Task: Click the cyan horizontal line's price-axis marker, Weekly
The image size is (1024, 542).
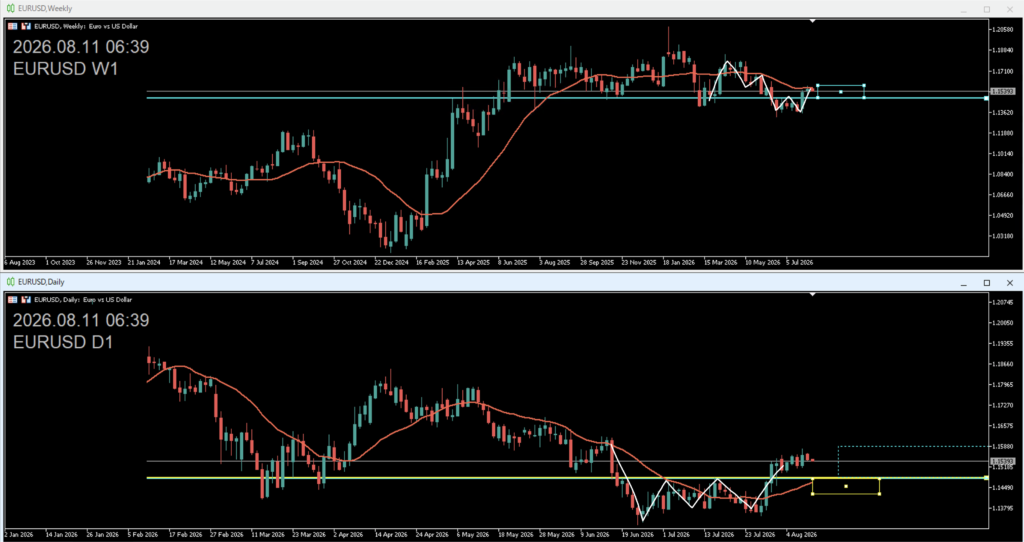Action: tap(986, 98)
